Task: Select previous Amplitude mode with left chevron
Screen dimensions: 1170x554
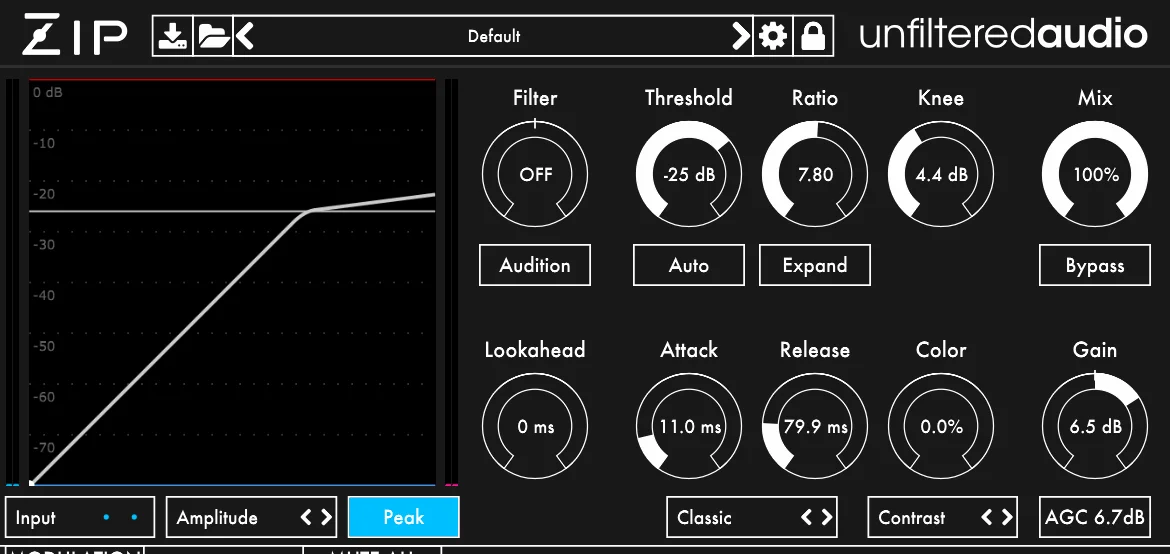Action: coord(306,517)
